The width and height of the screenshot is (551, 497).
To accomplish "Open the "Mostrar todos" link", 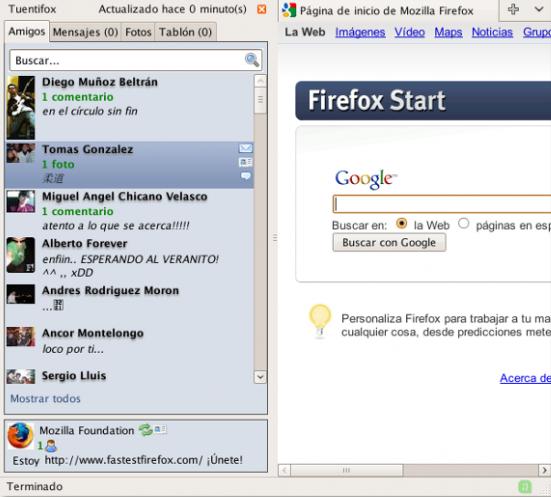I will tap(45, 399).
